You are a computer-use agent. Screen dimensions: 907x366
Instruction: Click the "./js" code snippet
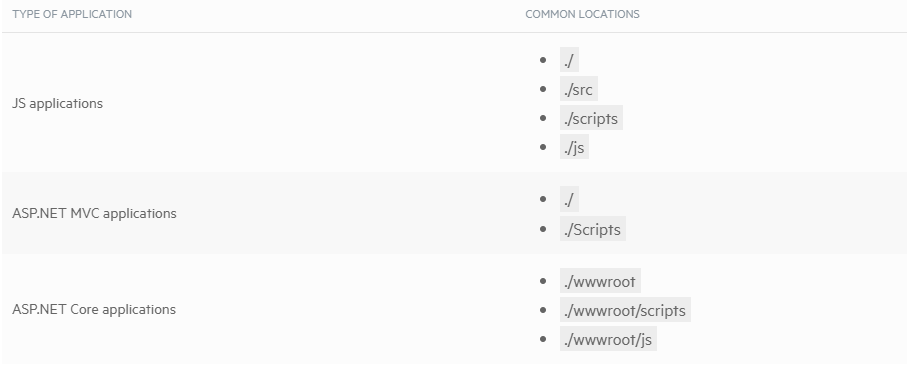click(574, 147)
